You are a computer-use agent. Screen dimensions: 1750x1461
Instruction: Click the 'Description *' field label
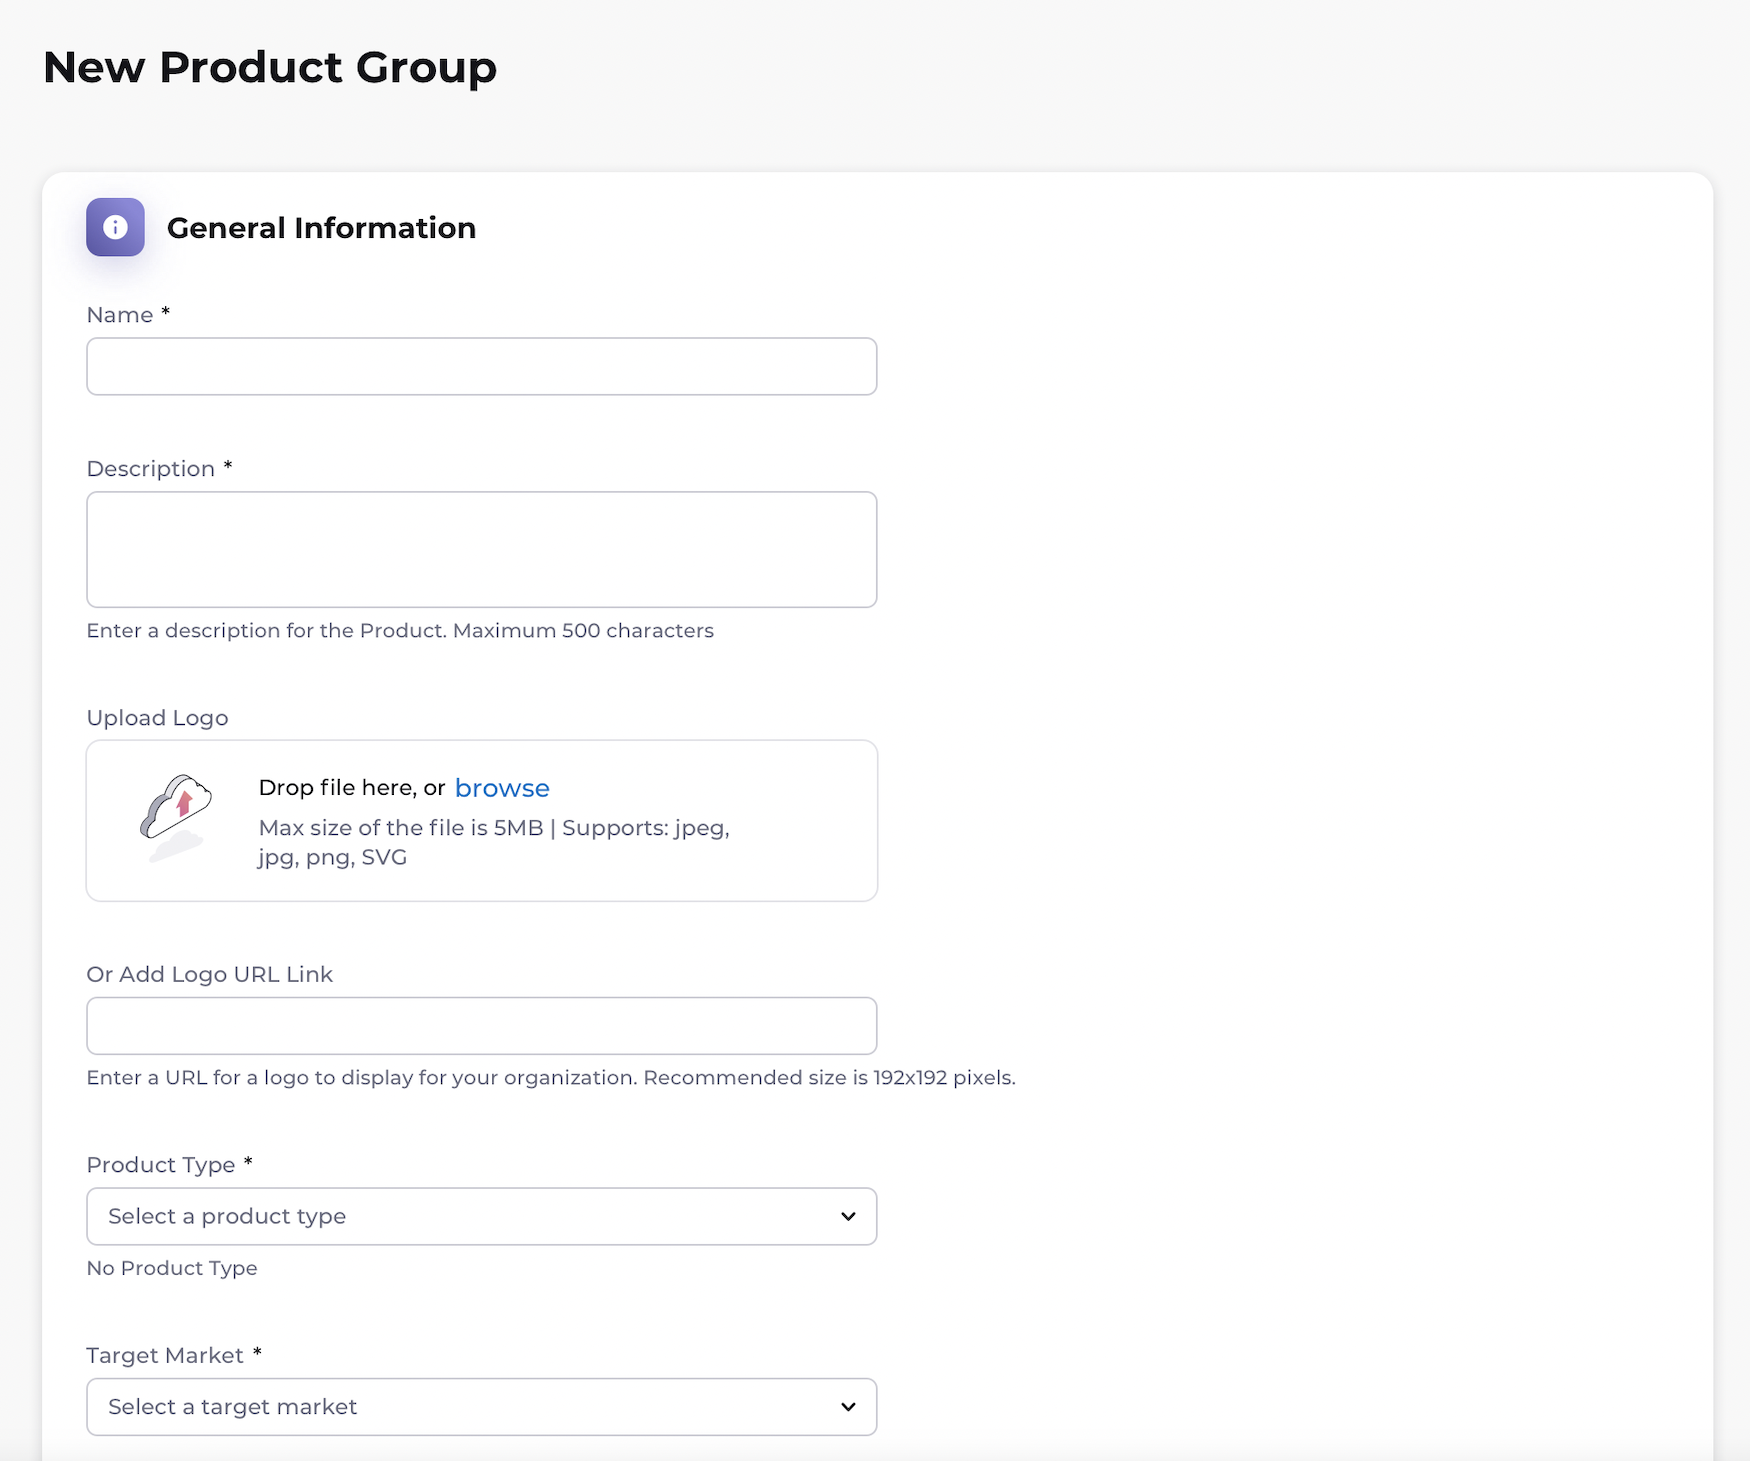[x=160, y=469]
